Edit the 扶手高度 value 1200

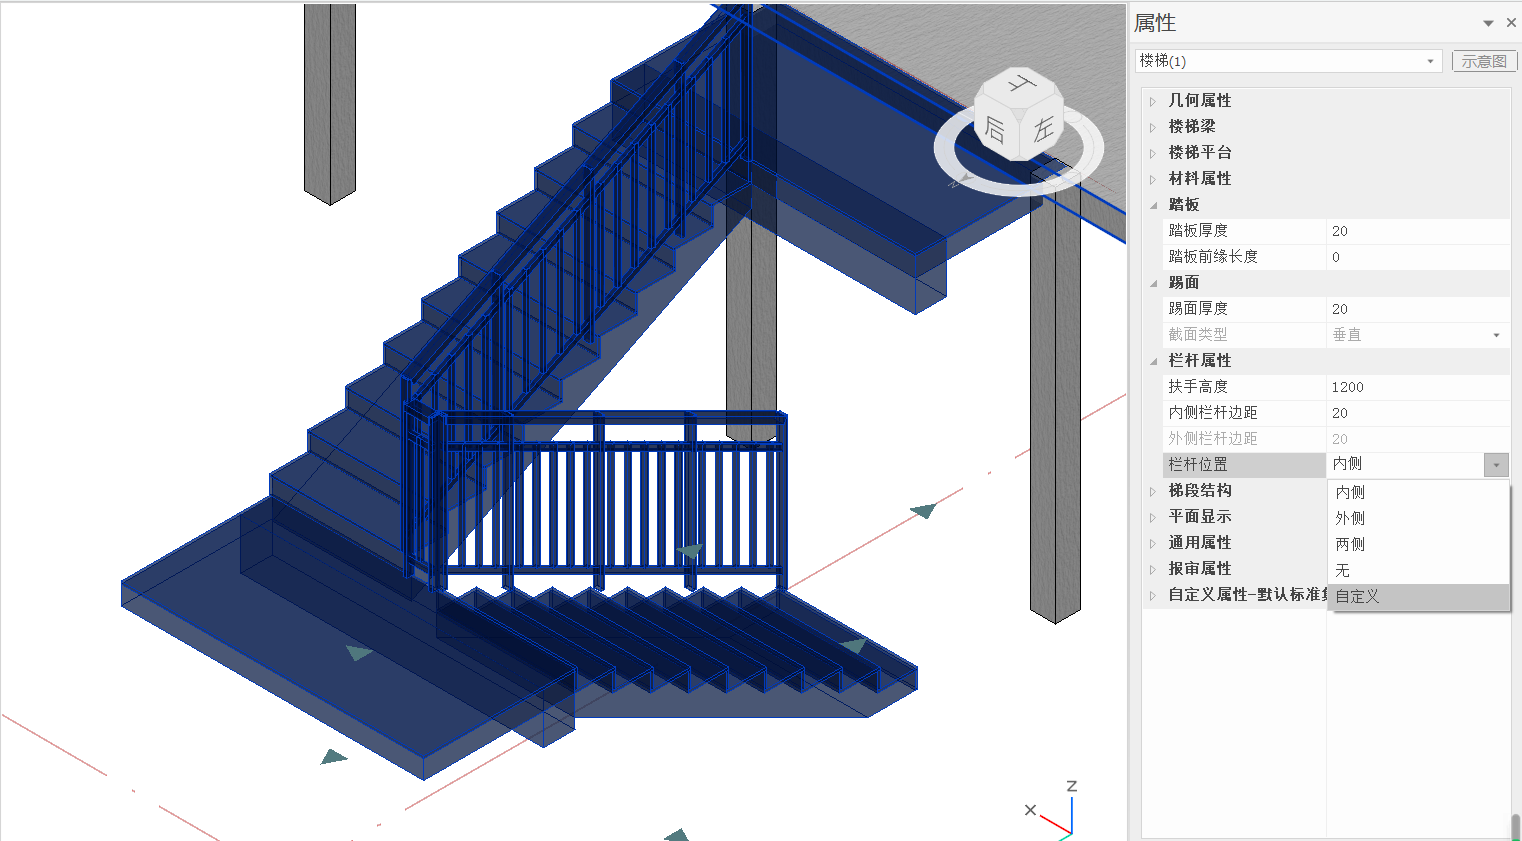pos(1418,387)
